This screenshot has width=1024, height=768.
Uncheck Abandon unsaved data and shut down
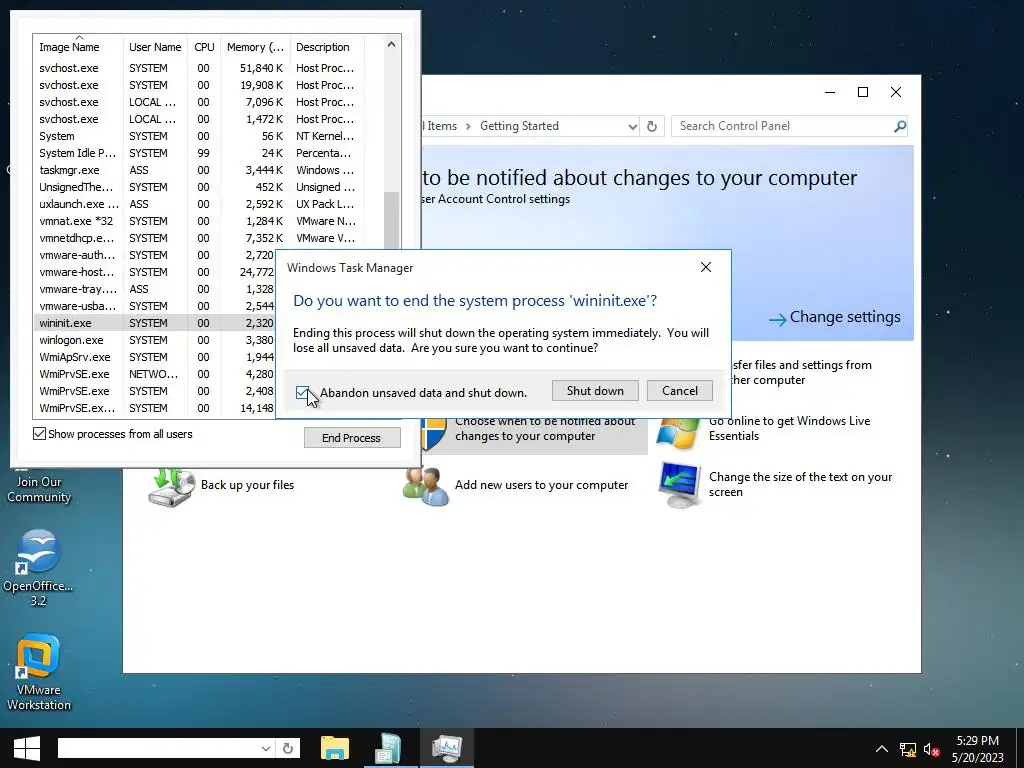point(302,392)
